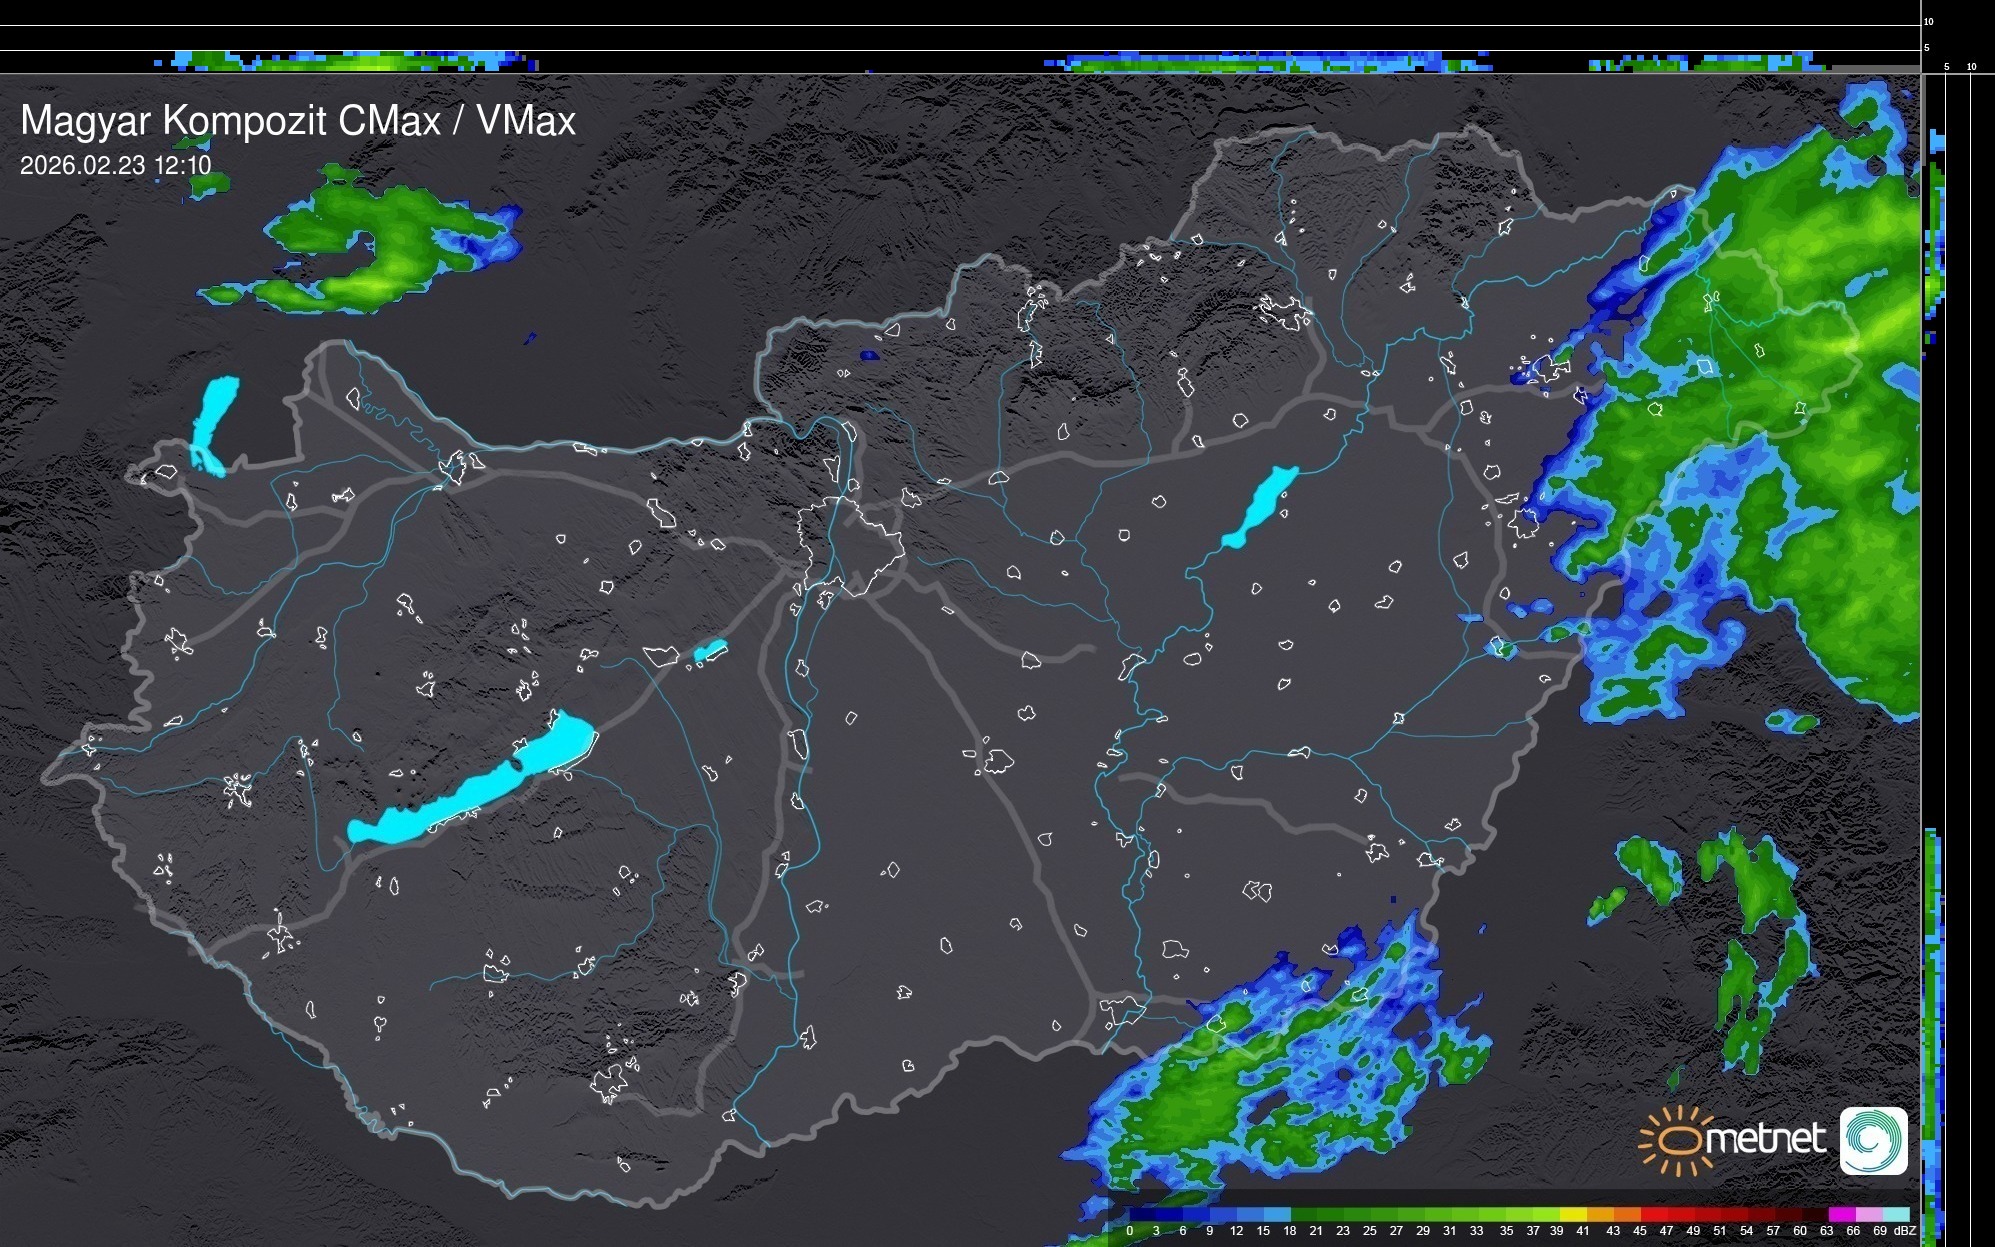1995x1247 pixels.
Task: Select the dark blue 0 dBZ swatch
Action: tap(1142, 1216)
